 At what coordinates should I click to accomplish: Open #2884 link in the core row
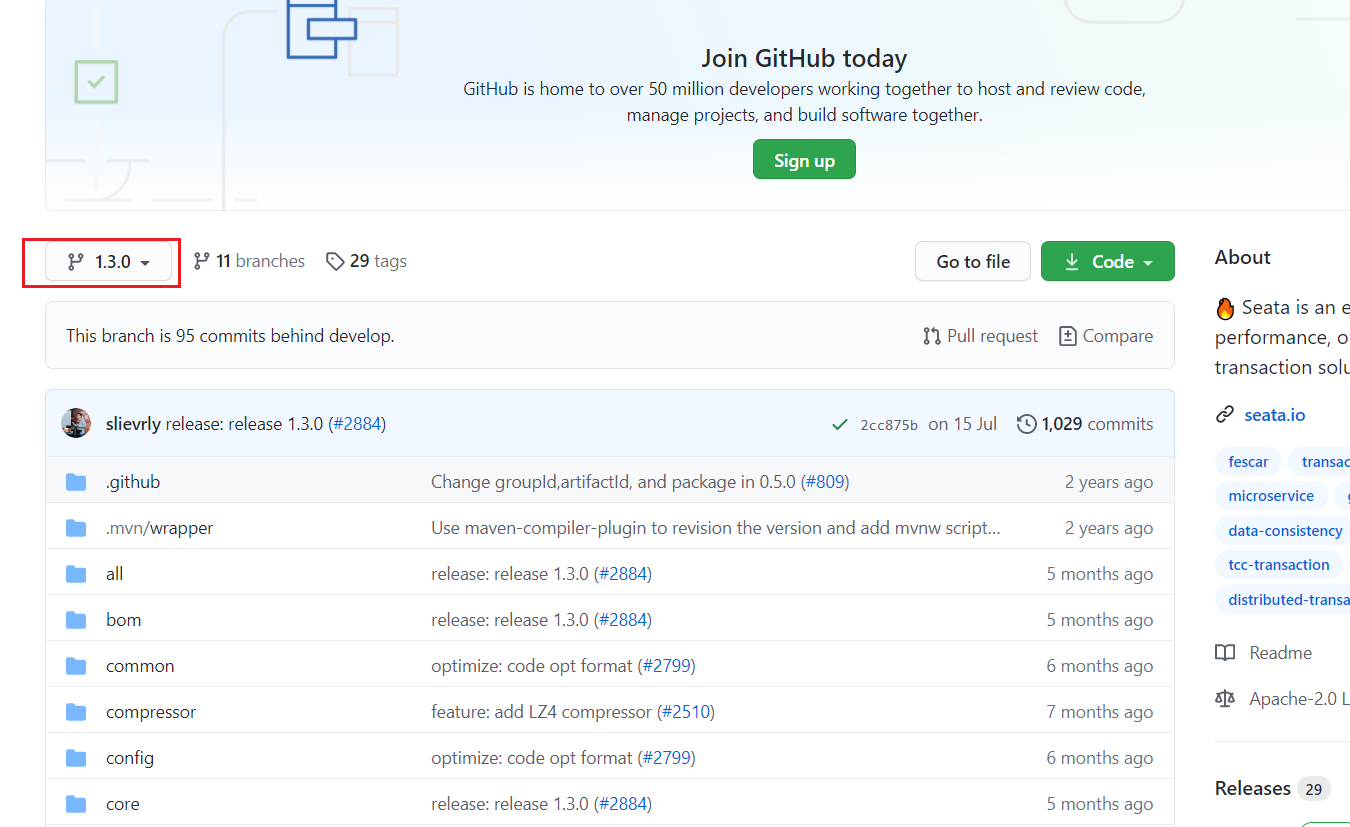(623, 804)
